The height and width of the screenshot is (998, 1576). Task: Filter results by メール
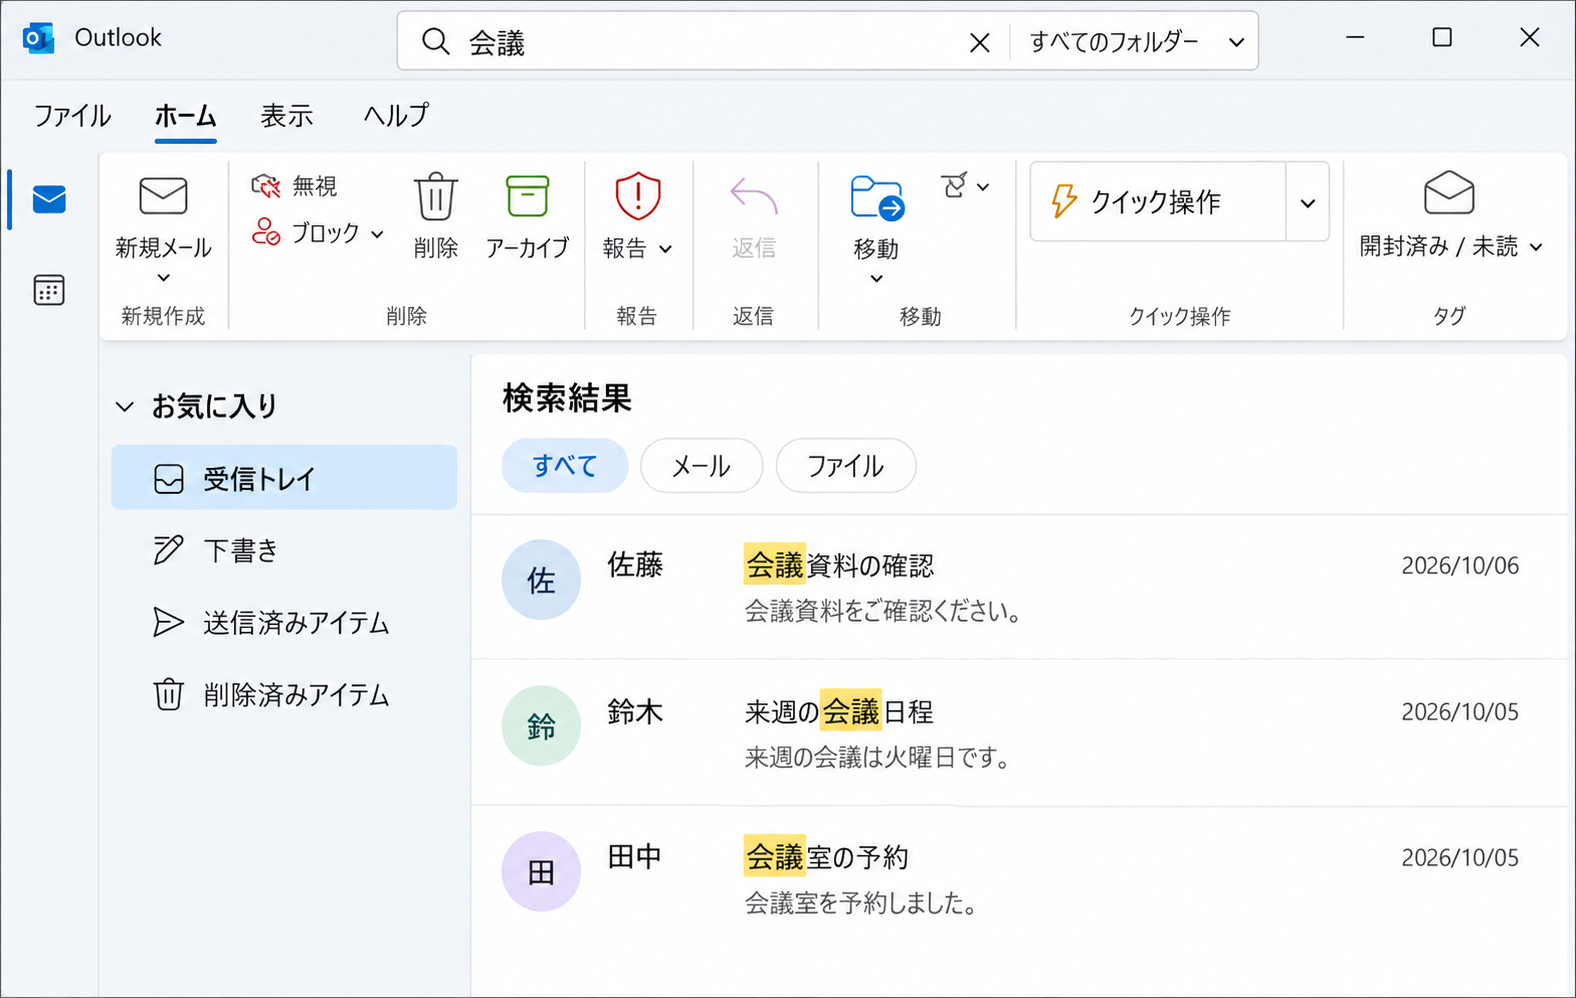click(701, 466)
